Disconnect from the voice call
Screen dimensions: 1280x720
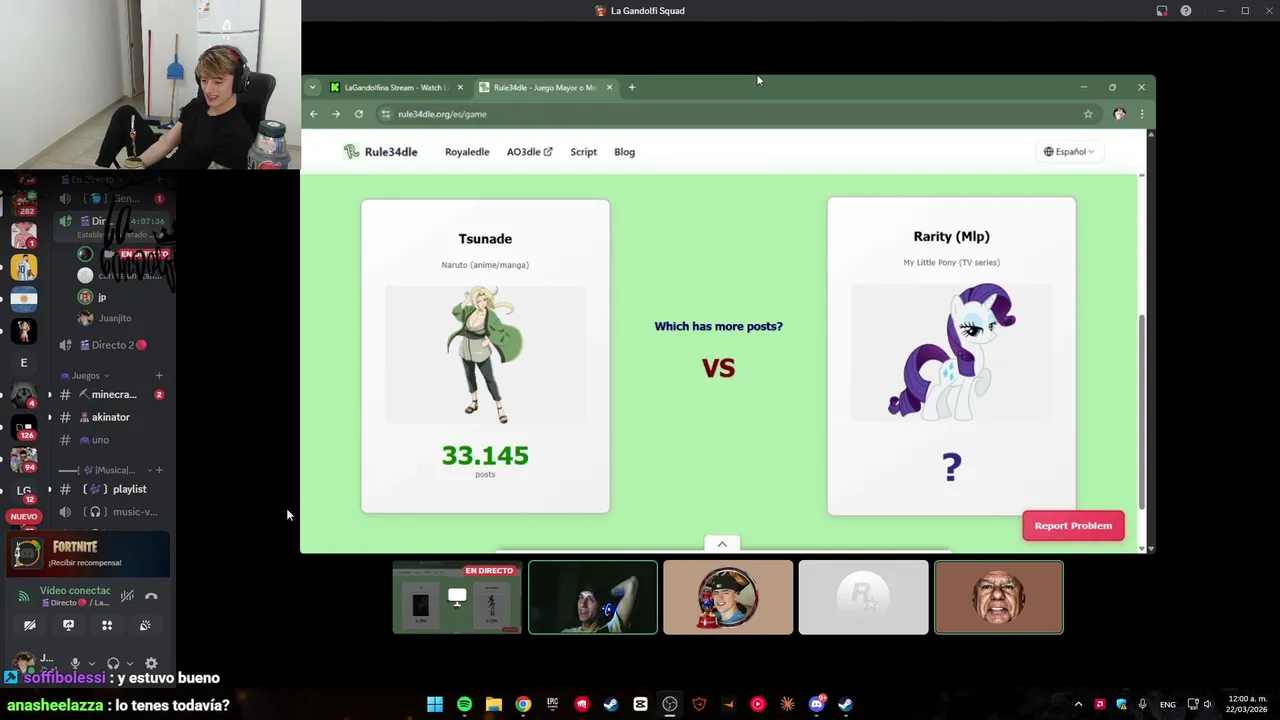(151, 596)
